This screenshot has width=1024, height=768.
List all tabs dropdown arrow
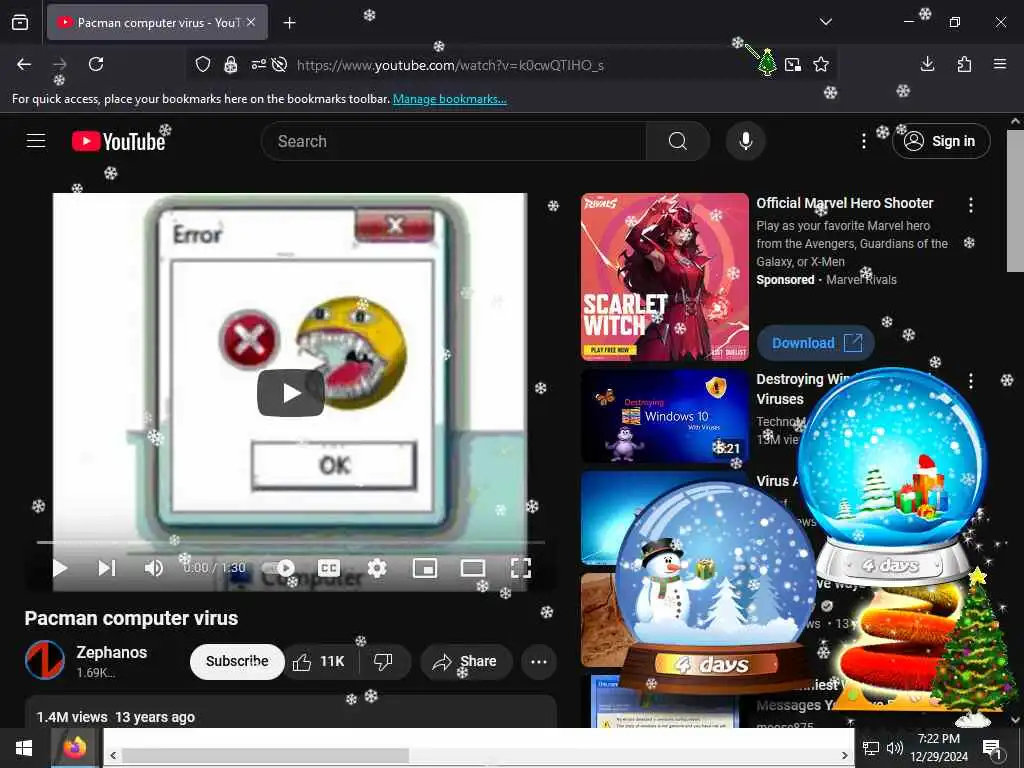(x=825, y=22)
